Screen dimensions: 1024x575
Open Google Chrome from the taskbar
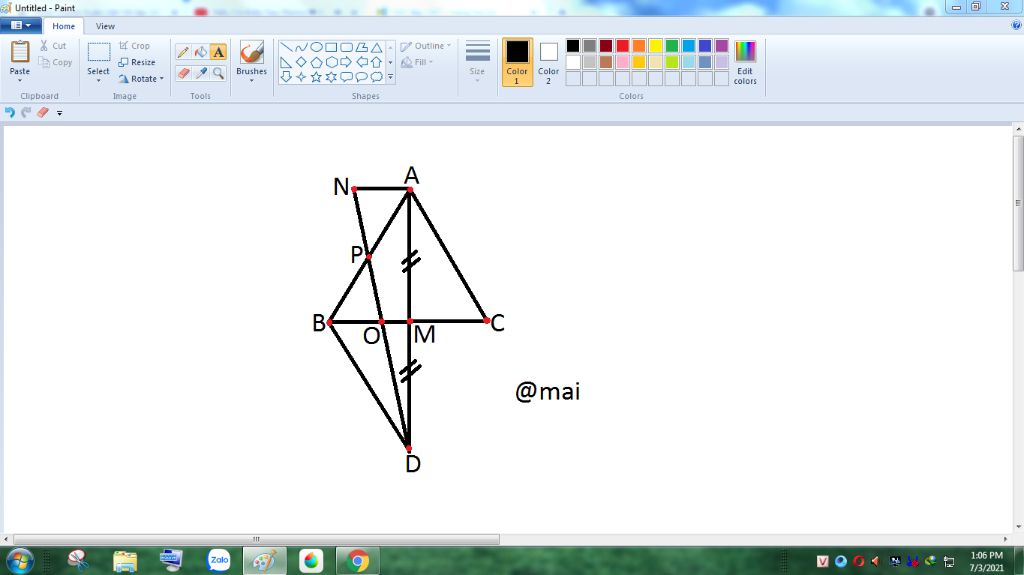(357, 561)
